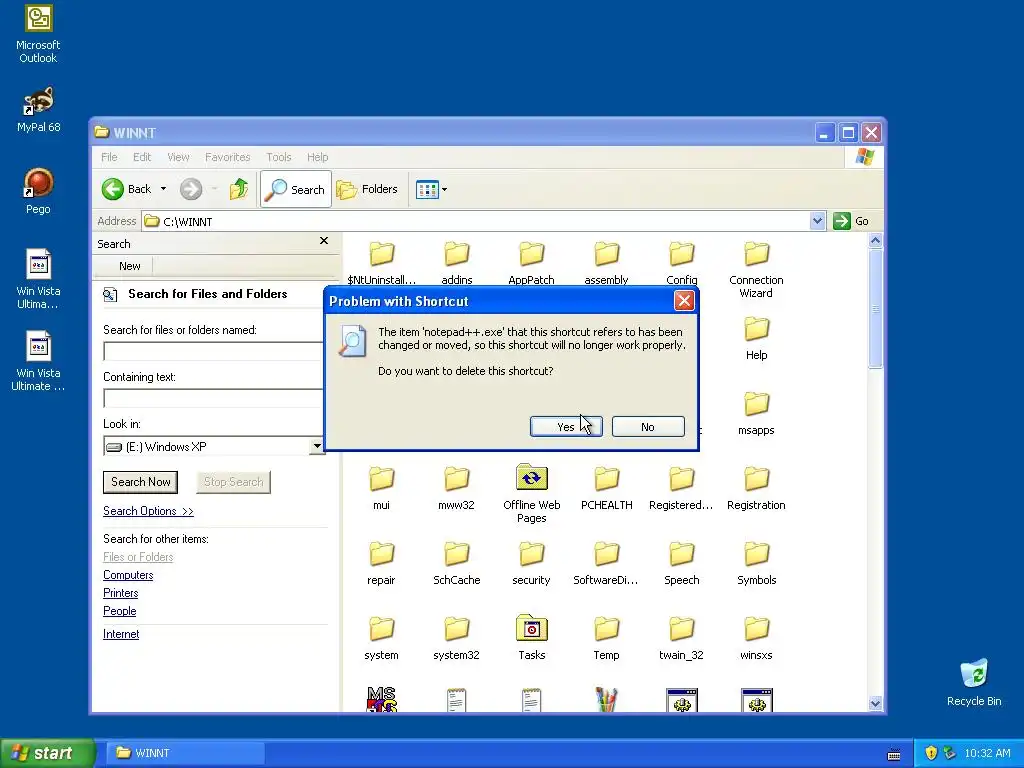Close the Search side pane
1024x768 pixels.
324,241
